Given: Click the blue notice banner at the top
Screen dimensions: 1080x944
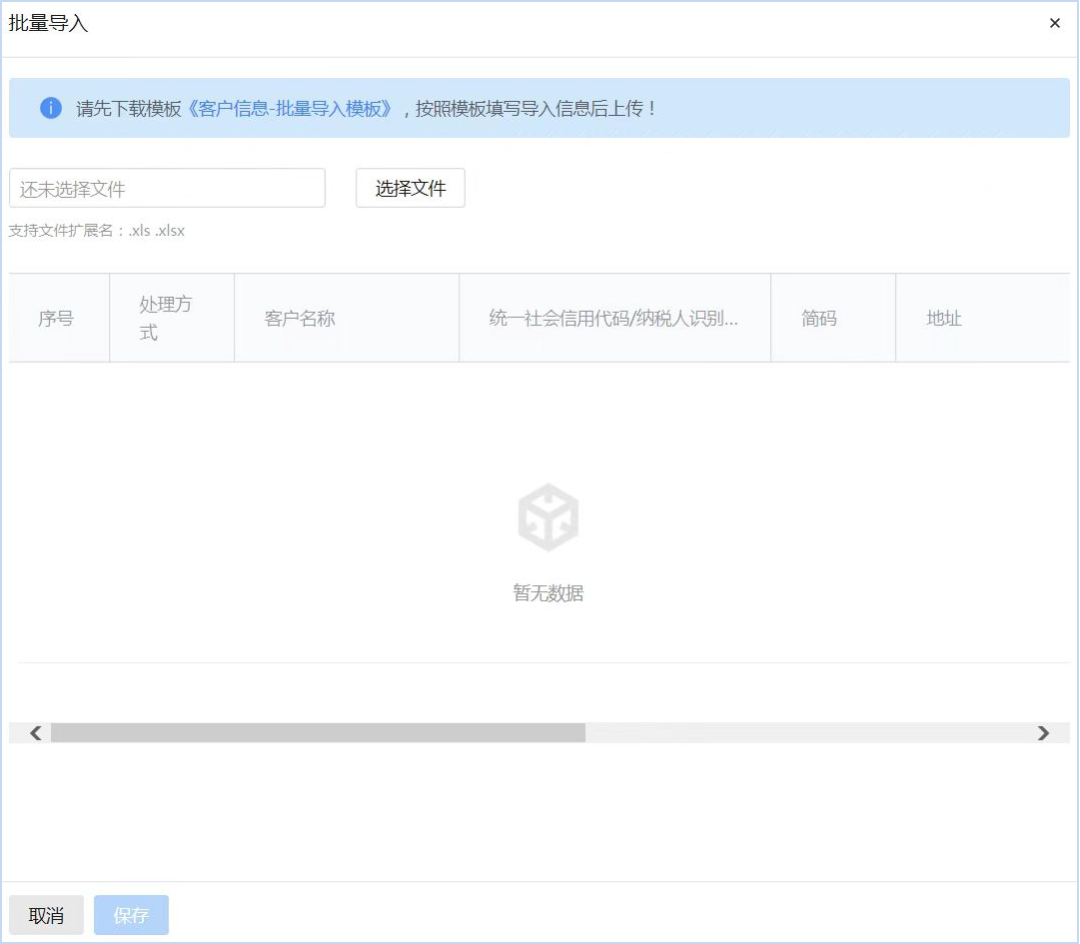Looking at the screenshot, I should pyautogui.click(x=540, y=108).
